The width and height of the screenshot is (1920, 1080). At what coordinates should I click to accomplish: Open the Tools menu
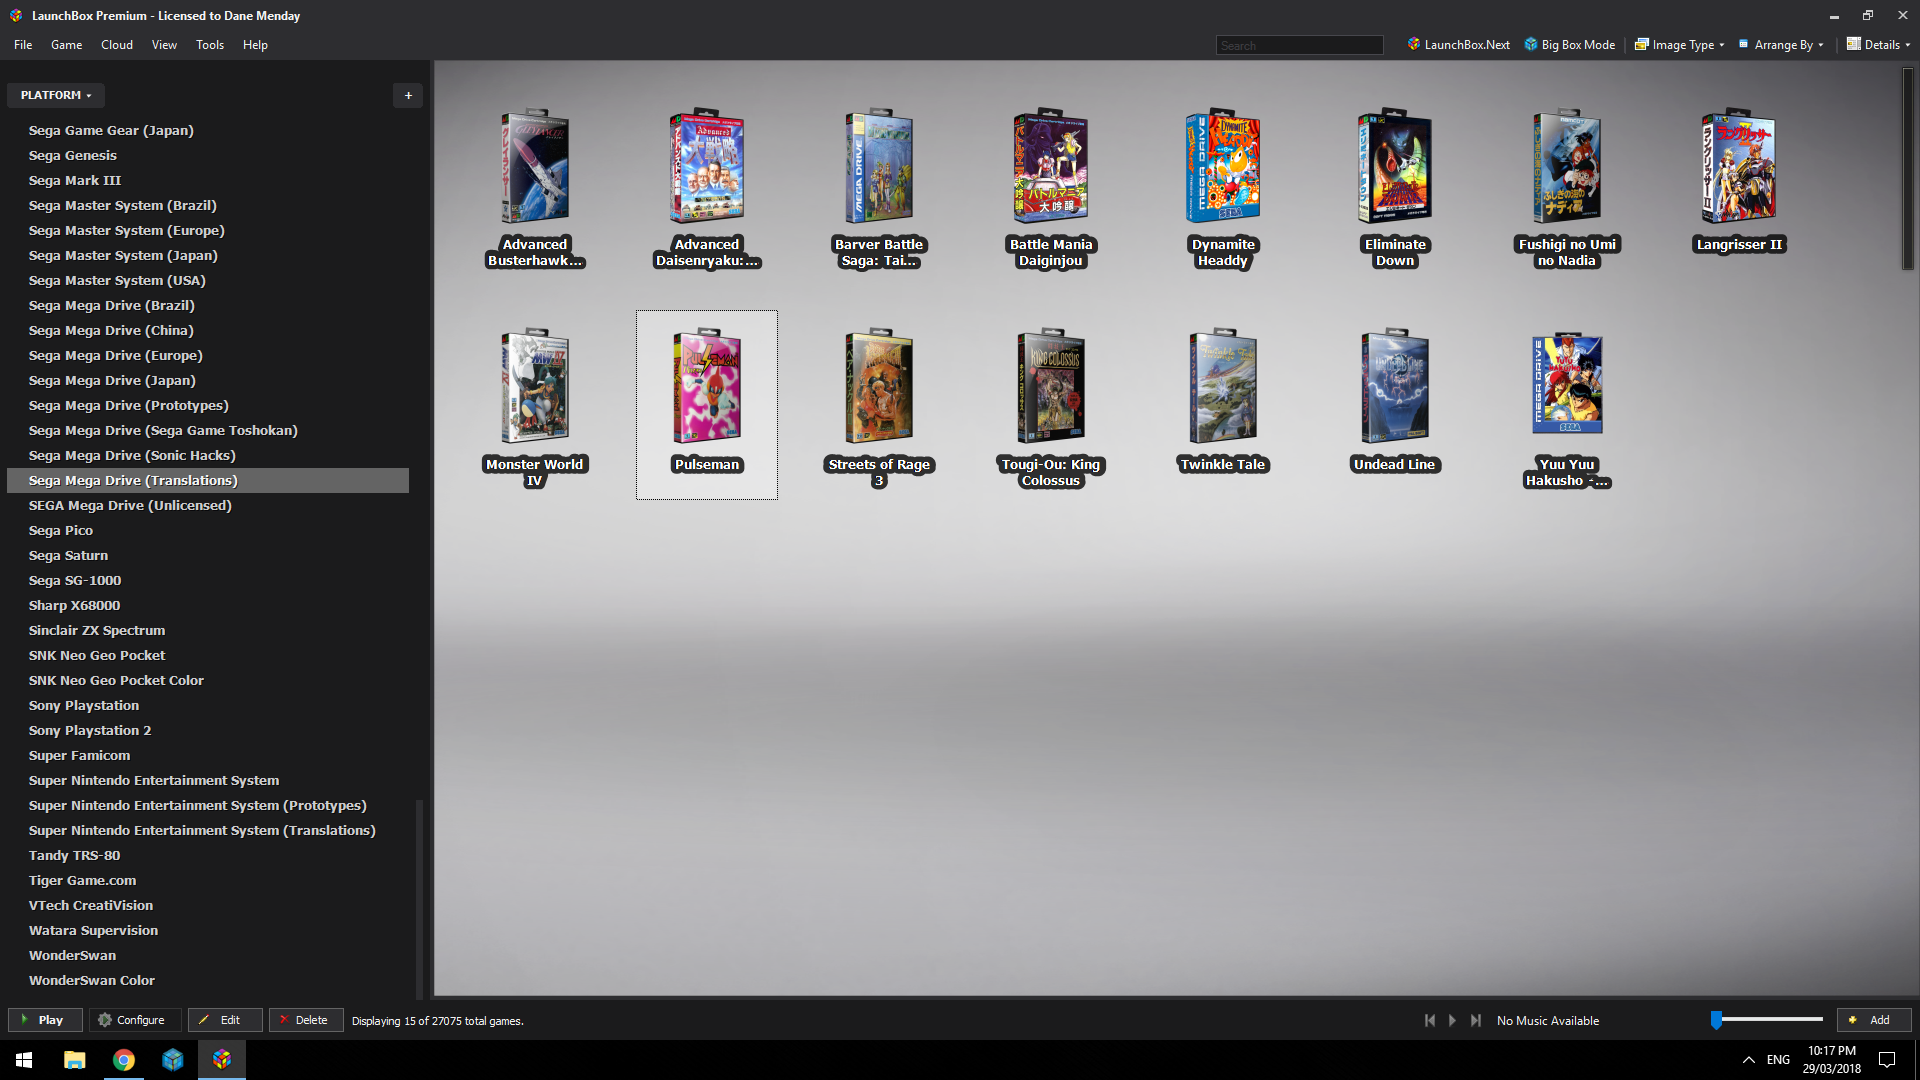[210, 45]
